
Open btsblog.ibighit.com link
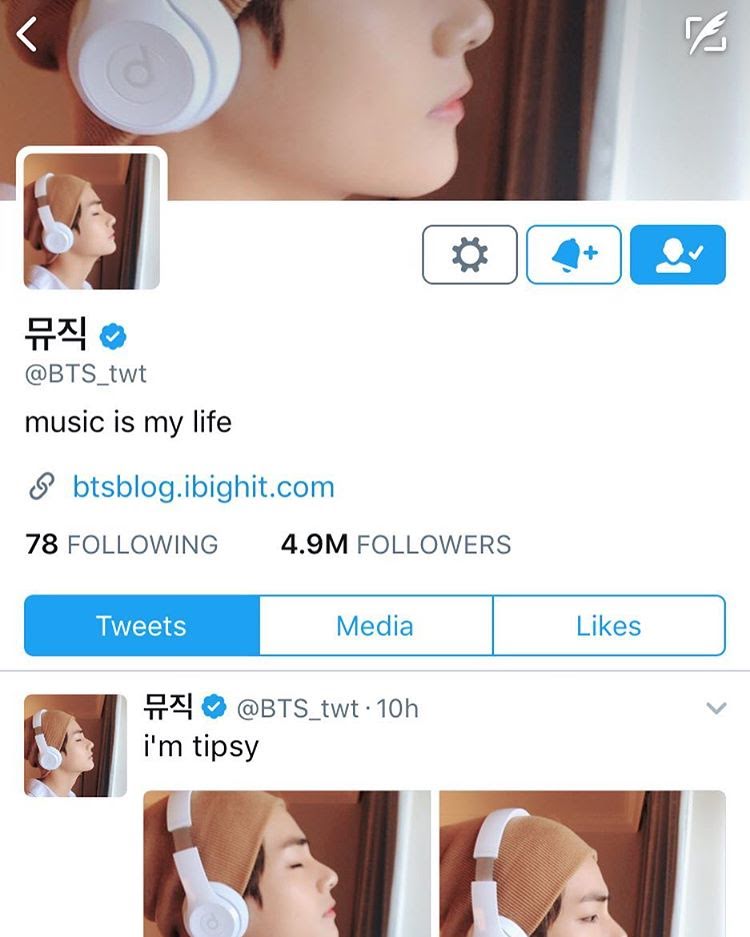(x=203, y=487)
